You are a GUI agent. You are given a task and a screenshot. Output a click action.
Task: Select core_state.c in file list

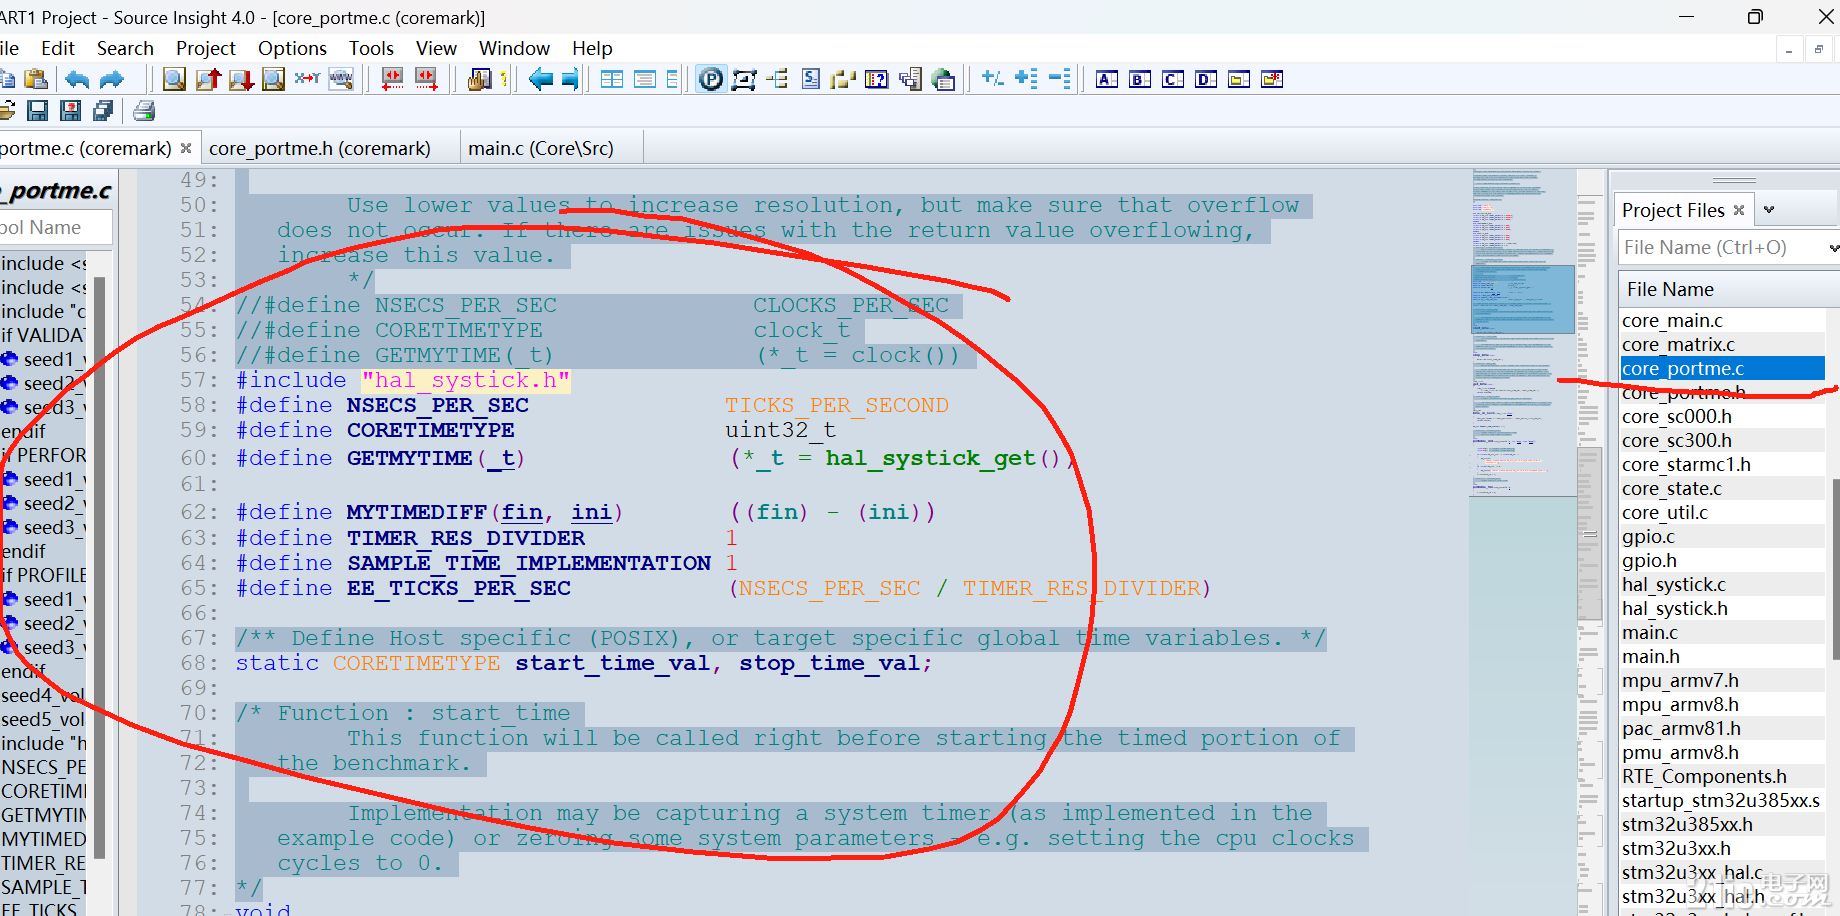click(x=1722, y=488)
